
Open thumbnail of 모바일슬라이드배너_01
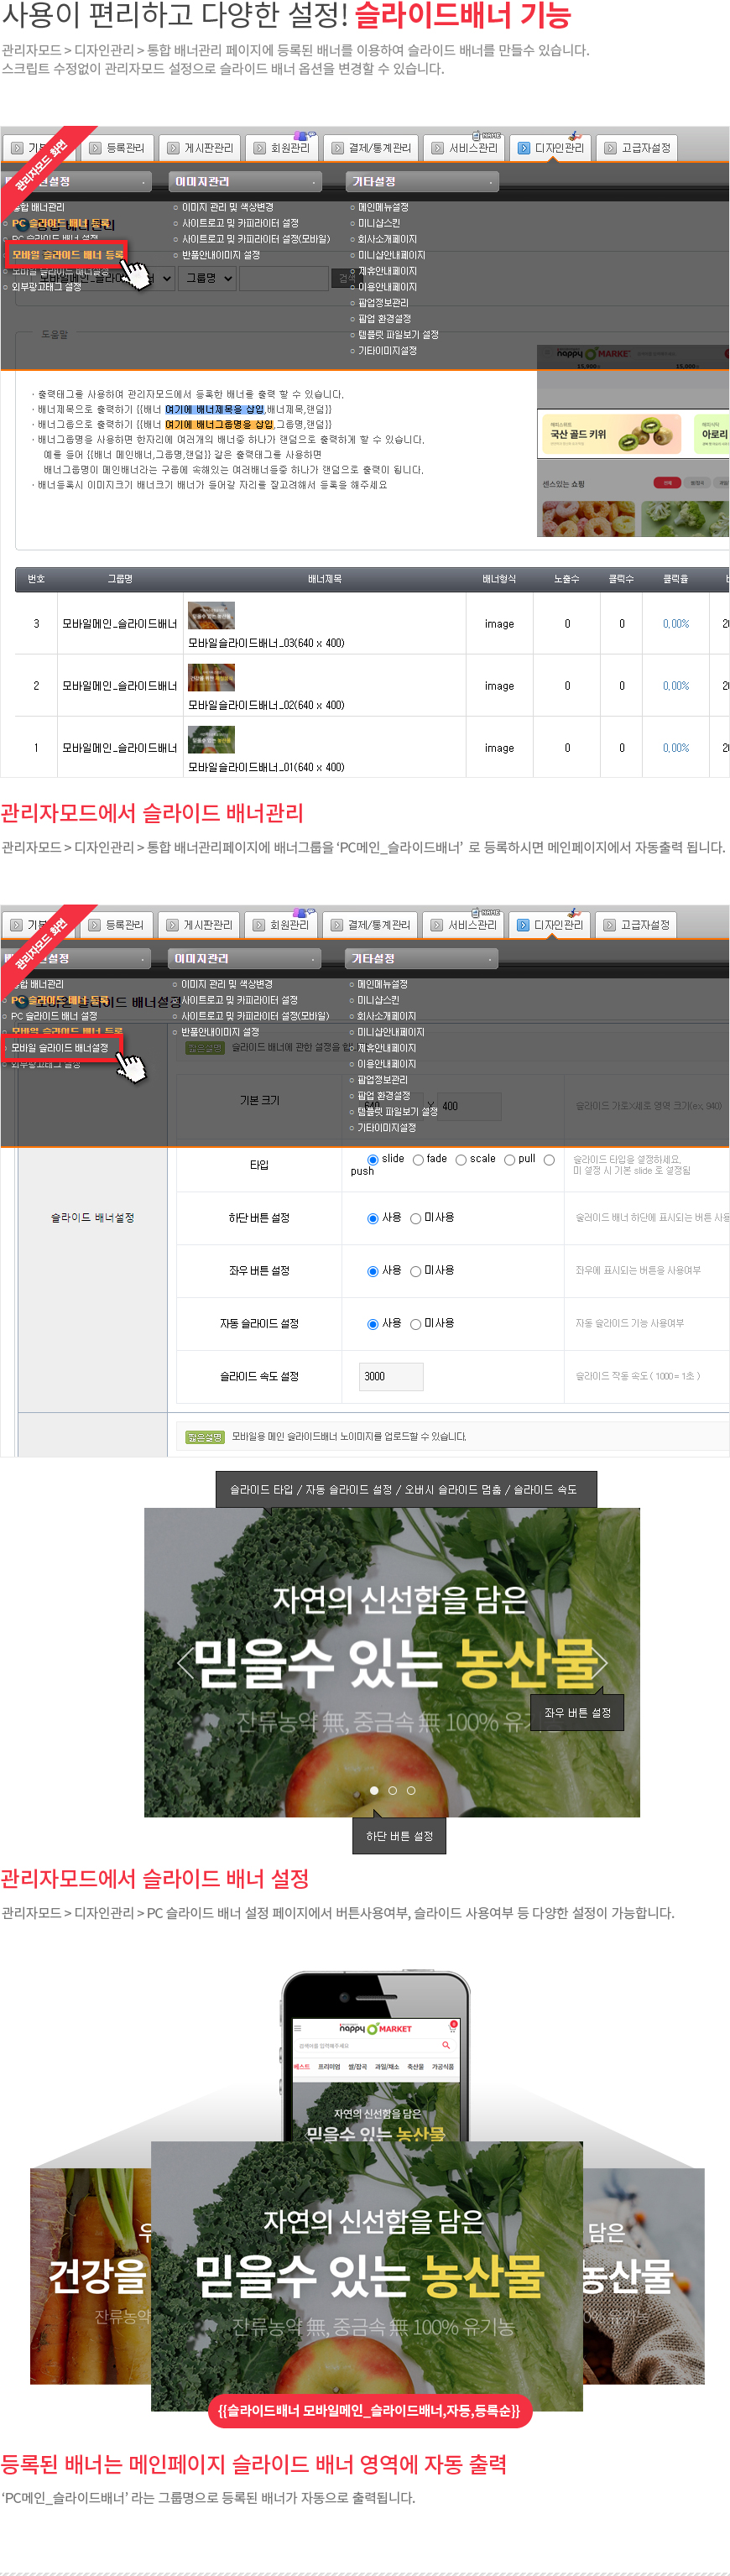[211, 739]
